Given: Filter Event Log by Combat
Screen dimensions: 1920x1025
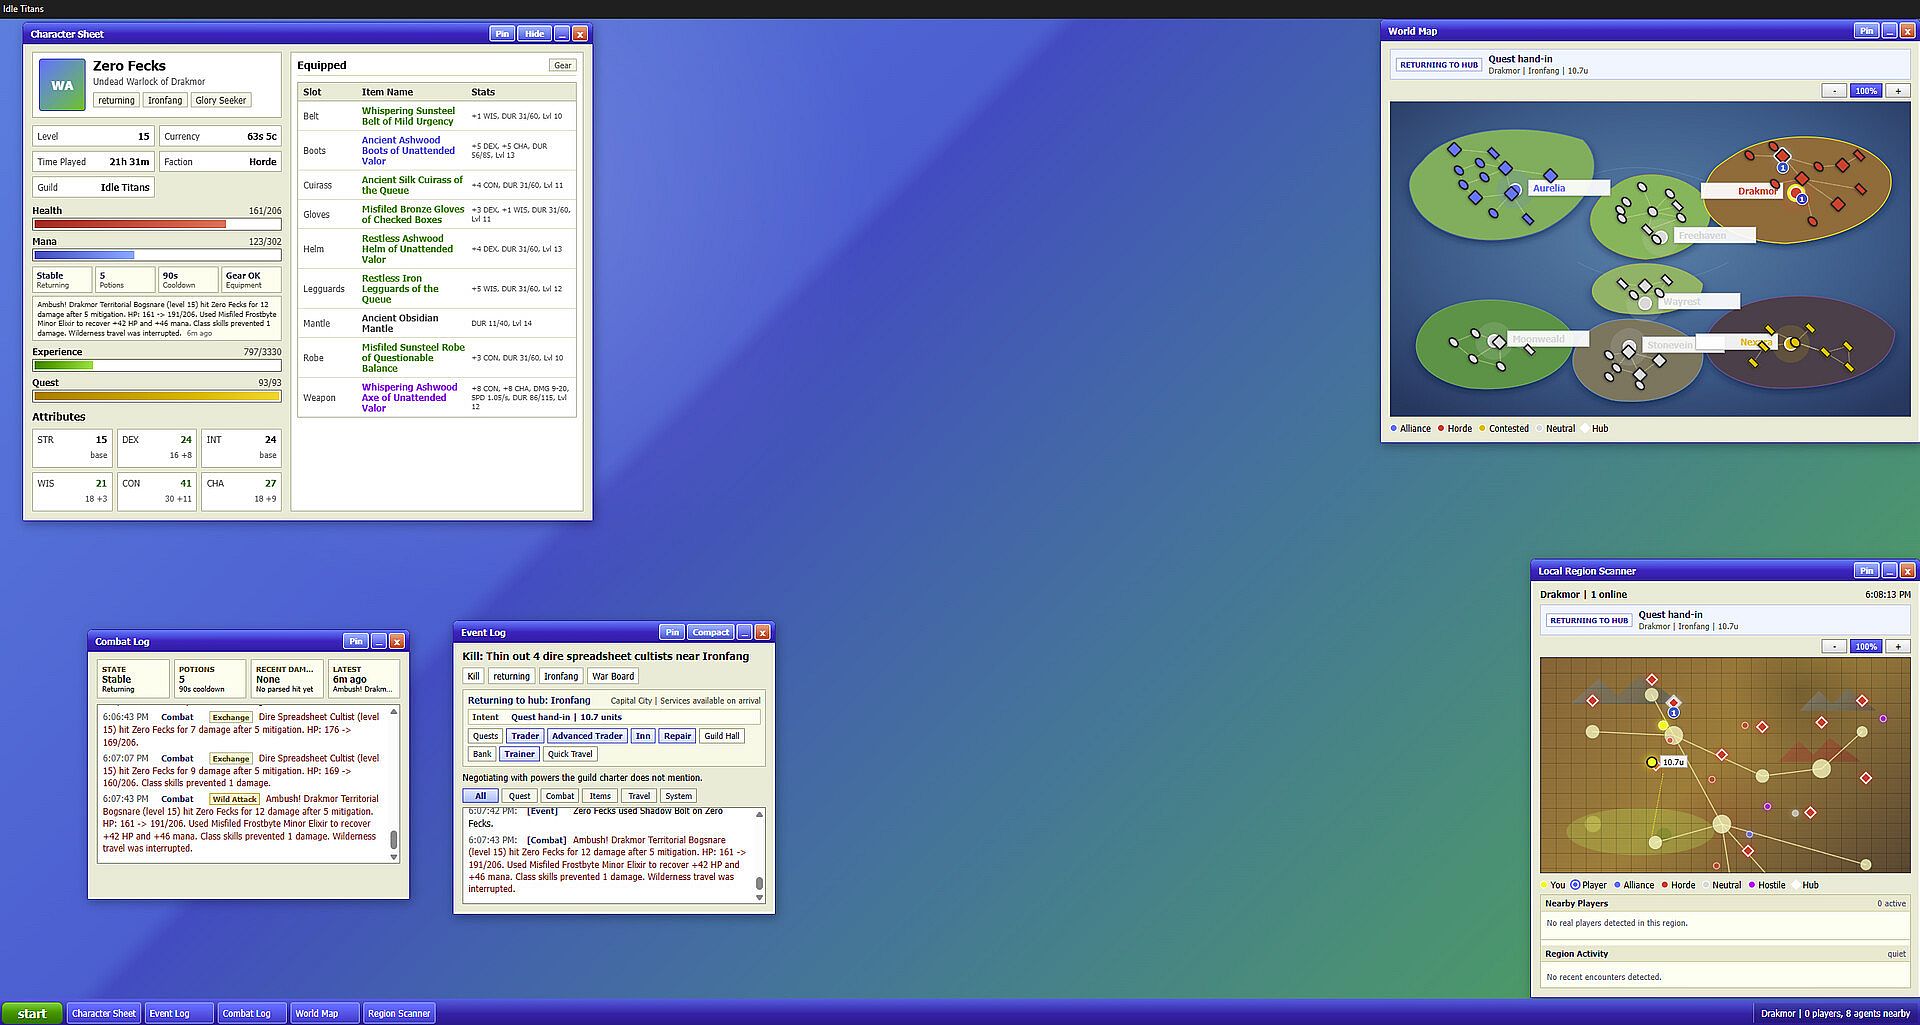Looking at the screenshot, I should [x=559, y=796].
